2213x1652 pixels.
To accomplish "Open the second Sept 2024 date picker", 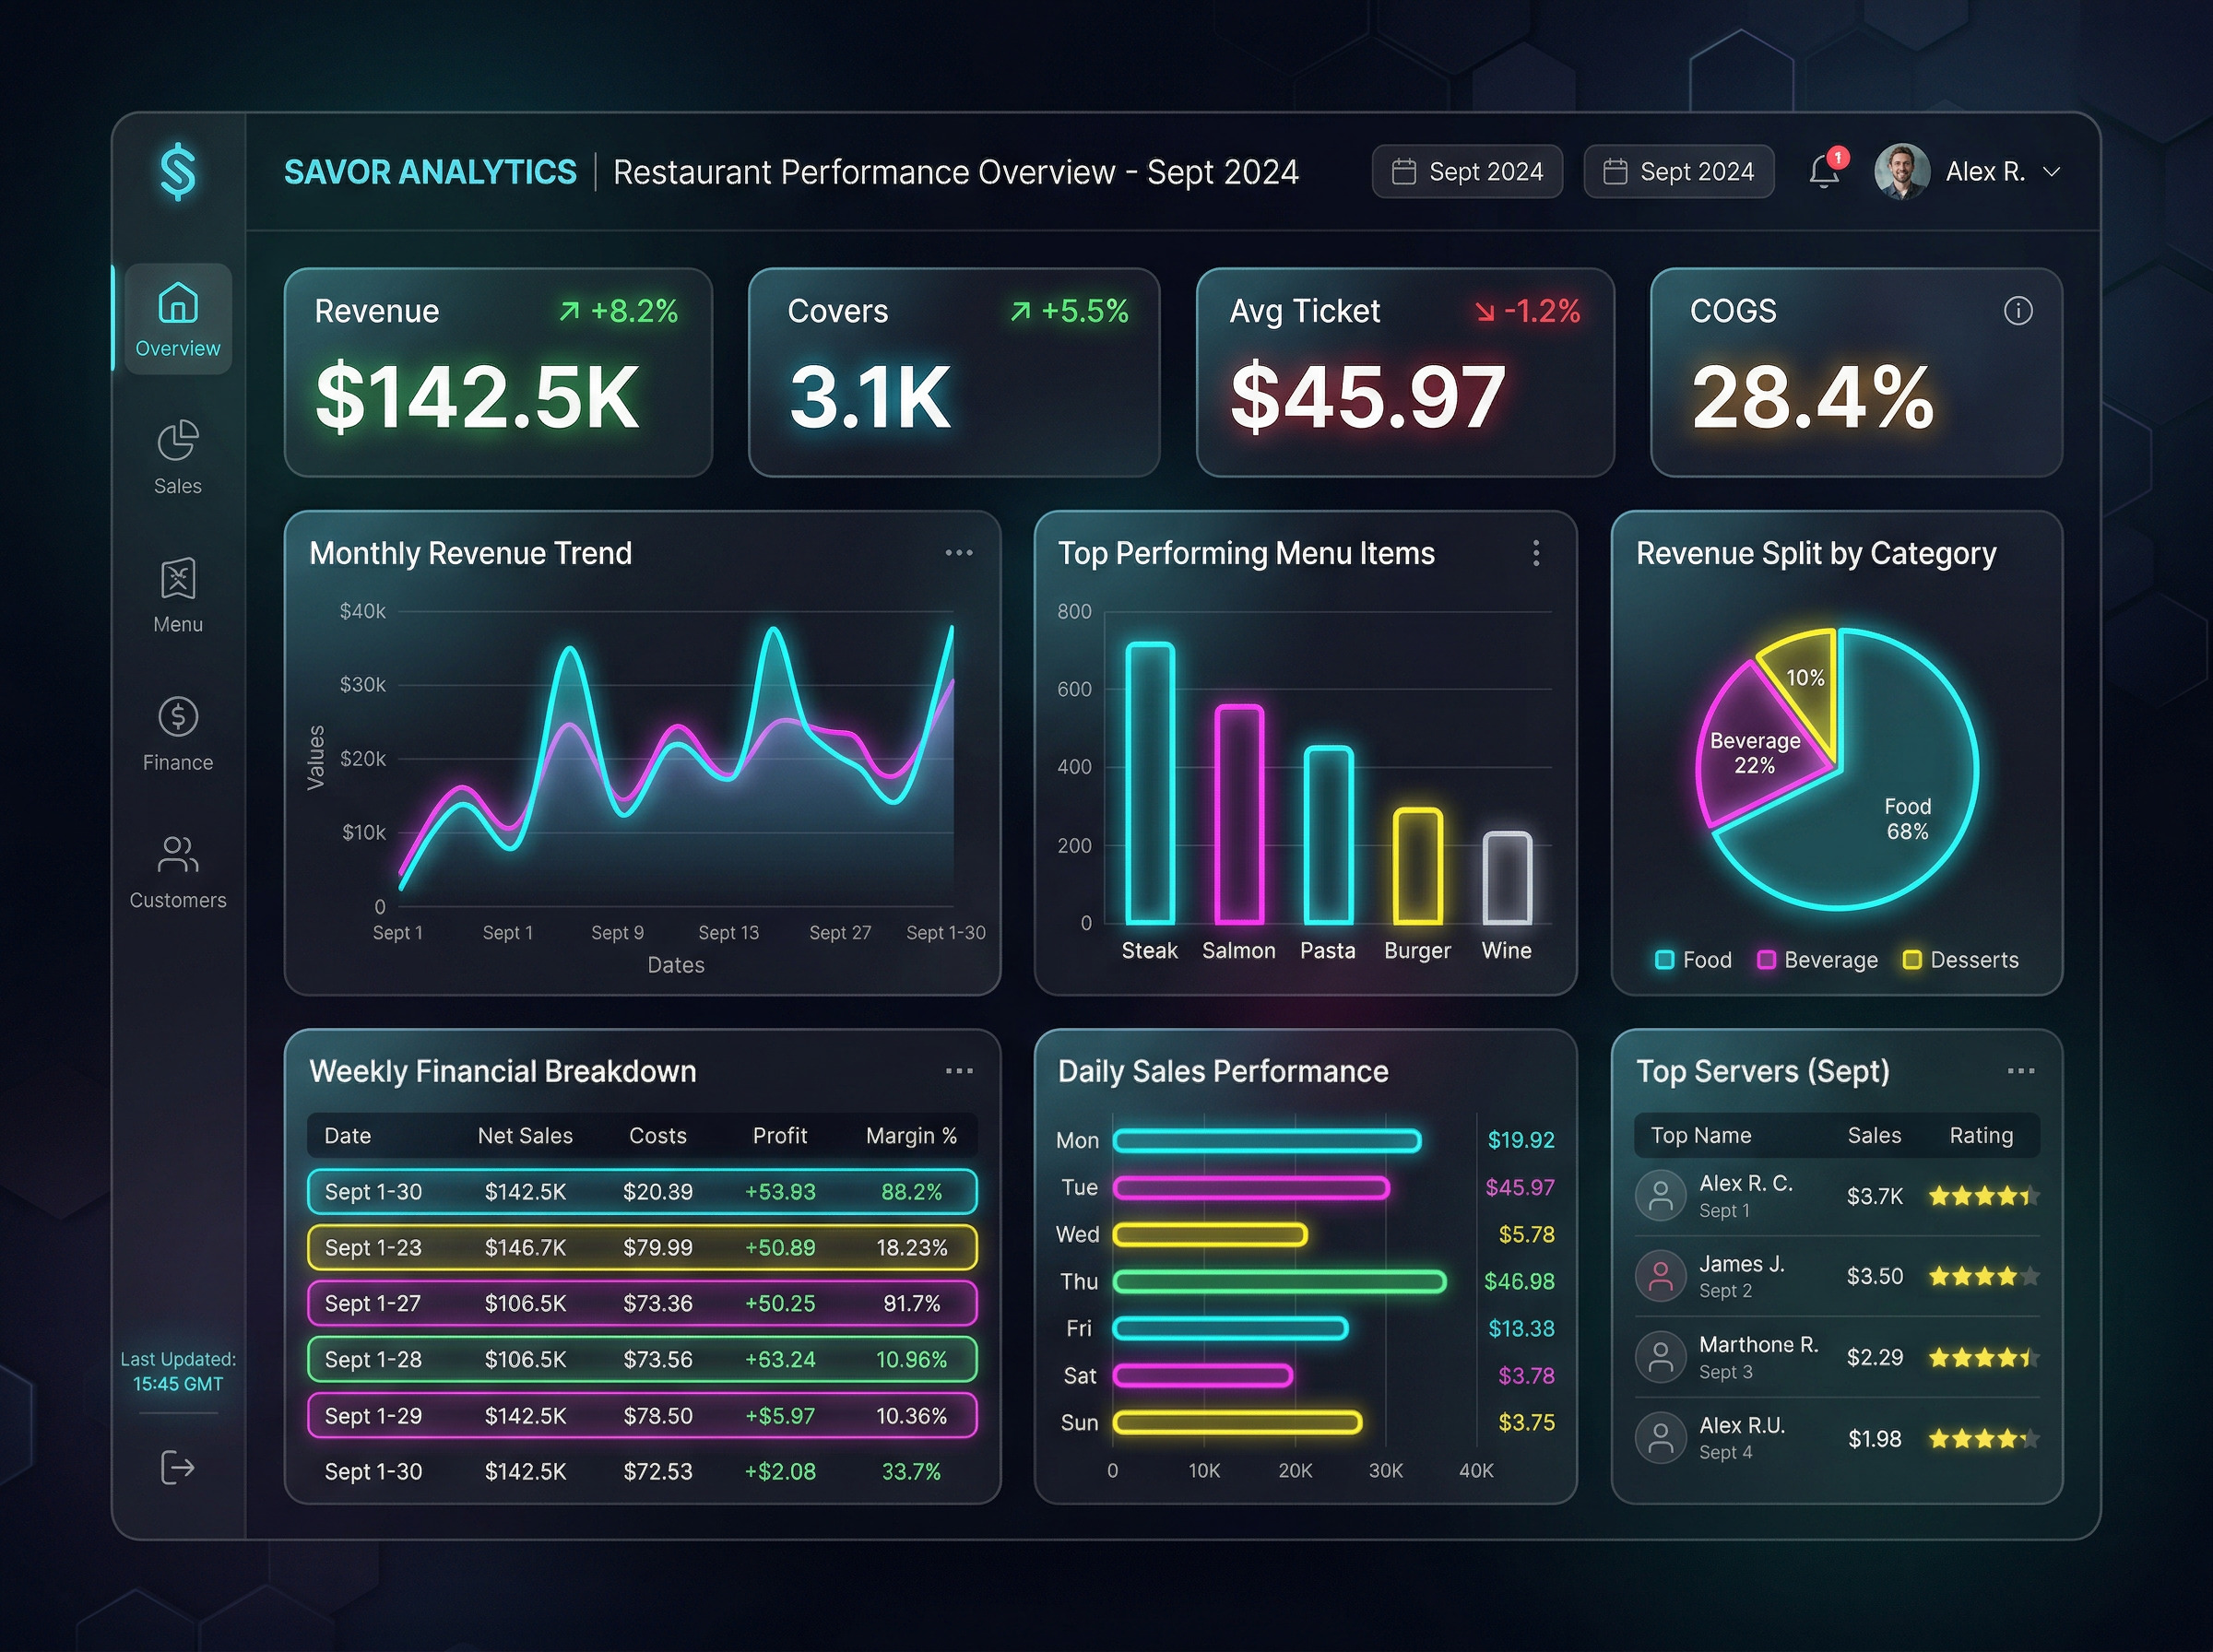I will 1679,172.
